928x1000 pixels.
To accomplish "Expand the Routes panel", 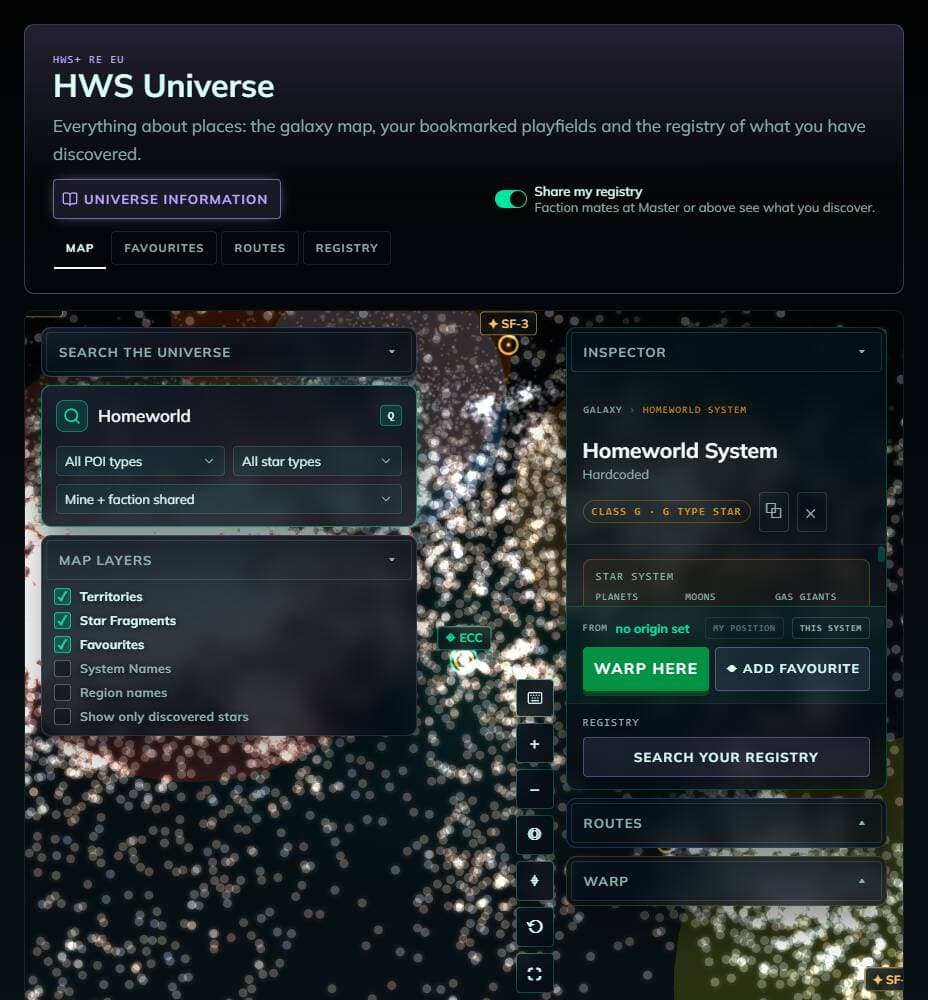I will pyautogui.click(x=726, y=823).
